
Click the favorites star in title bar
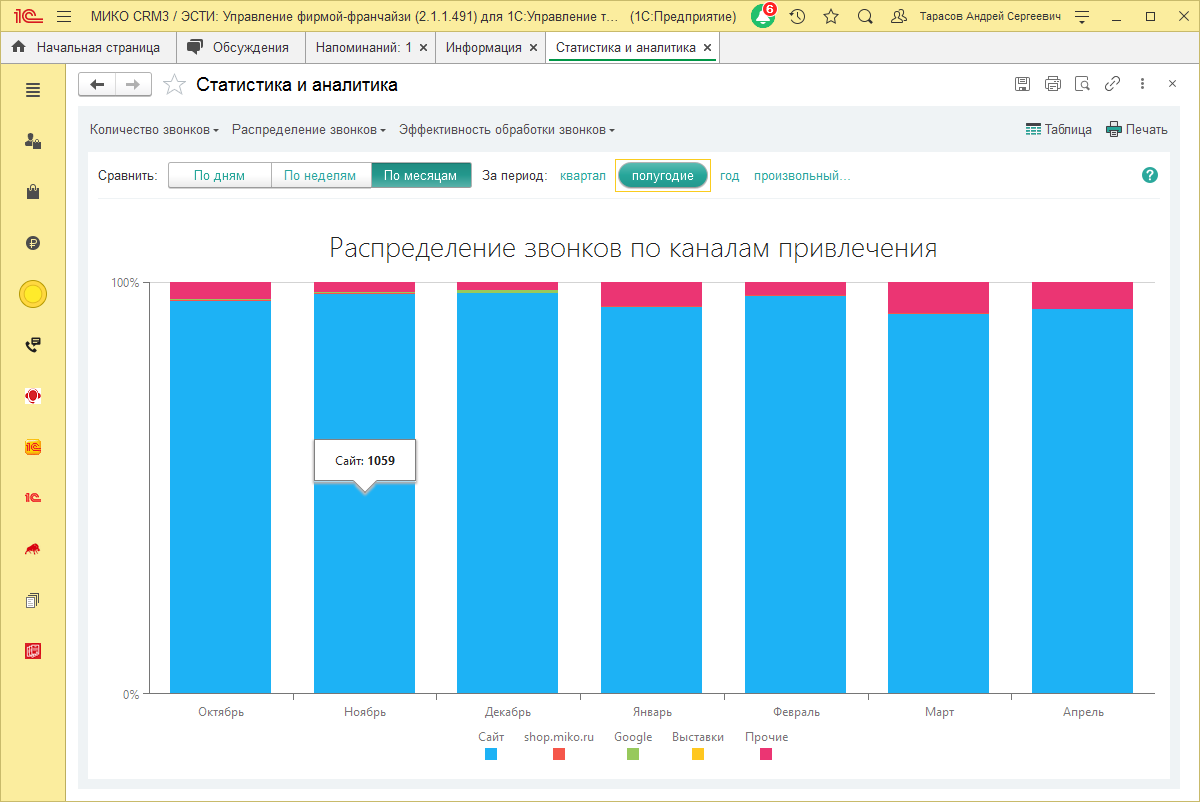click(831, 17)
